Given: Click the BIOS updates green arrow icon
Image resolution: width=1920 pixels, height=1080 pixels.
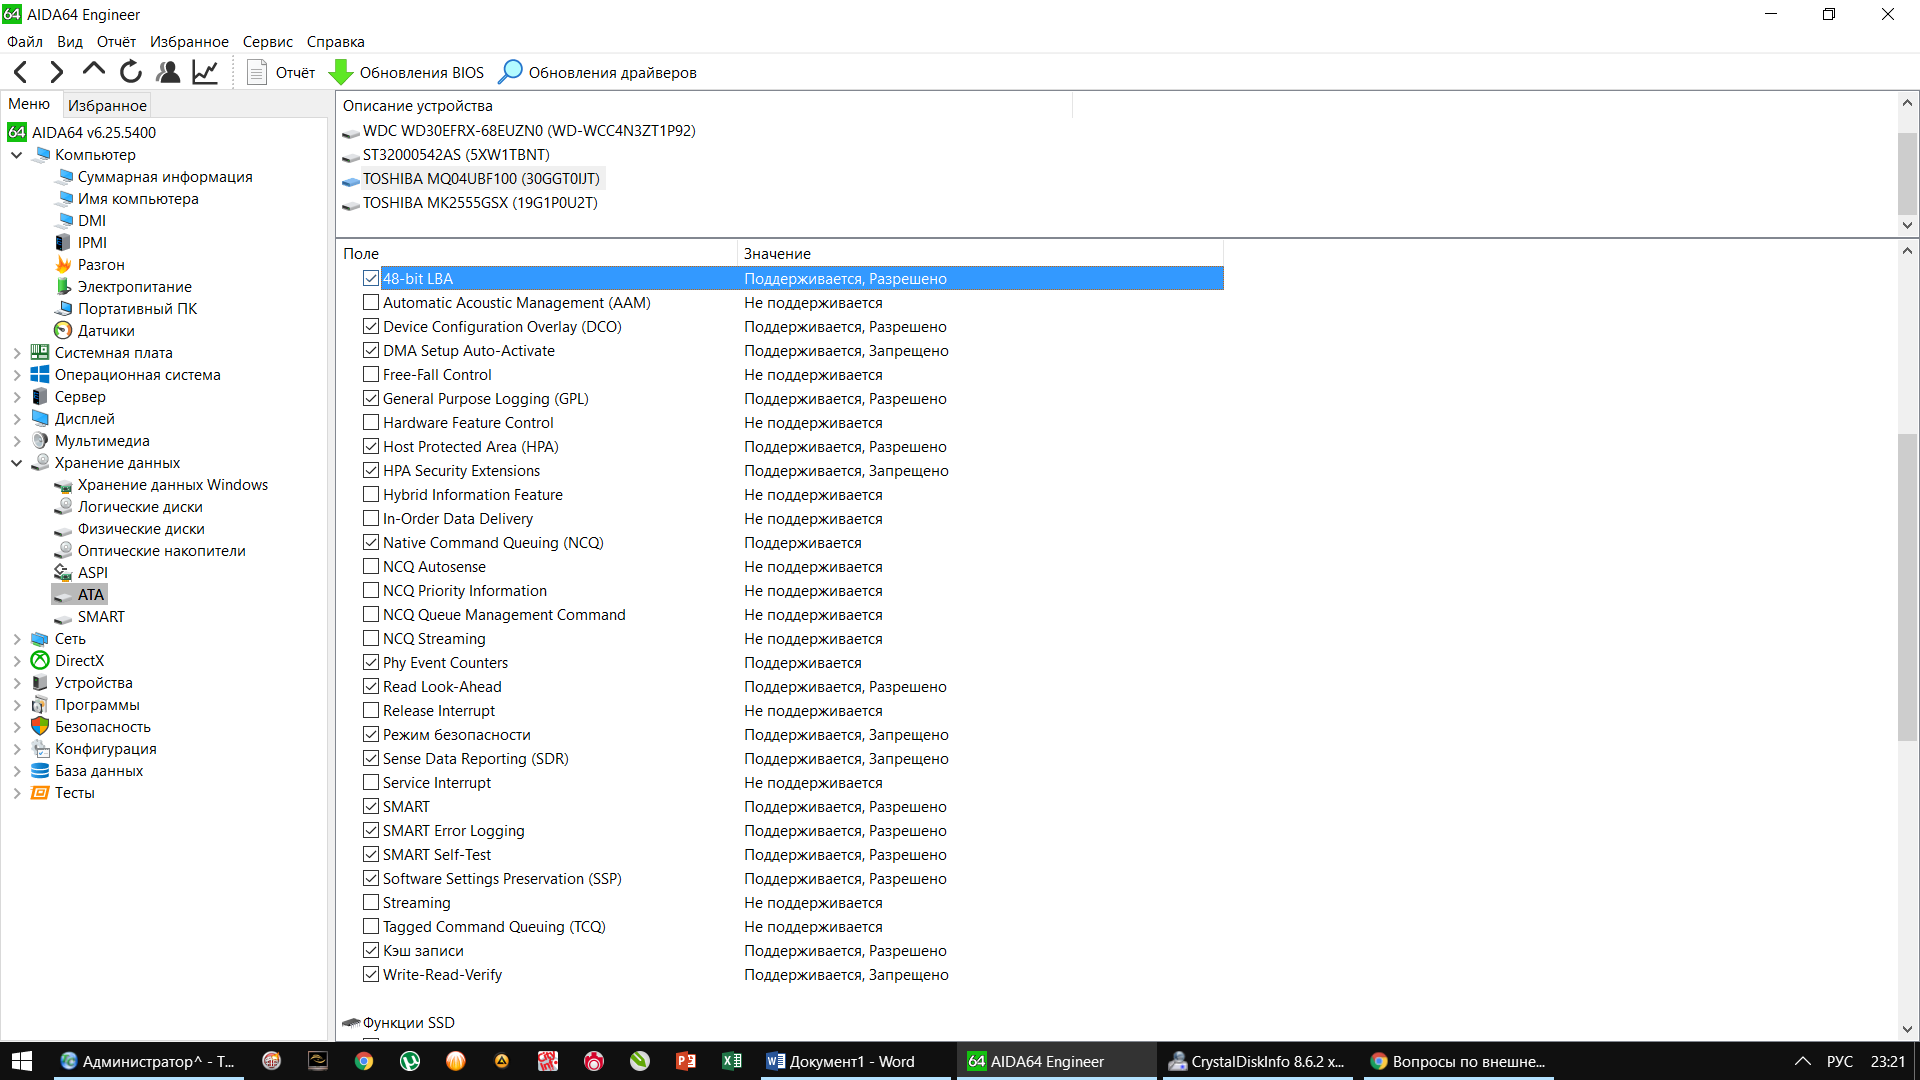Looking at the screenshot, I should [x=341, y=72].
